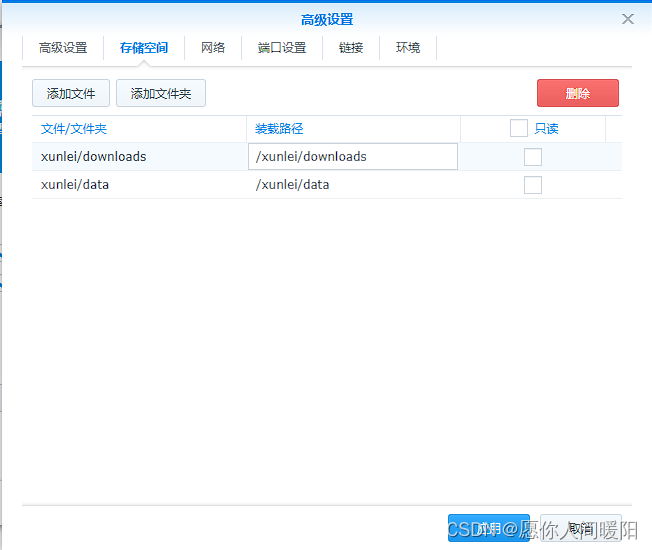
Task: Switch to the 环境 tab
Action: click(408, 48)
